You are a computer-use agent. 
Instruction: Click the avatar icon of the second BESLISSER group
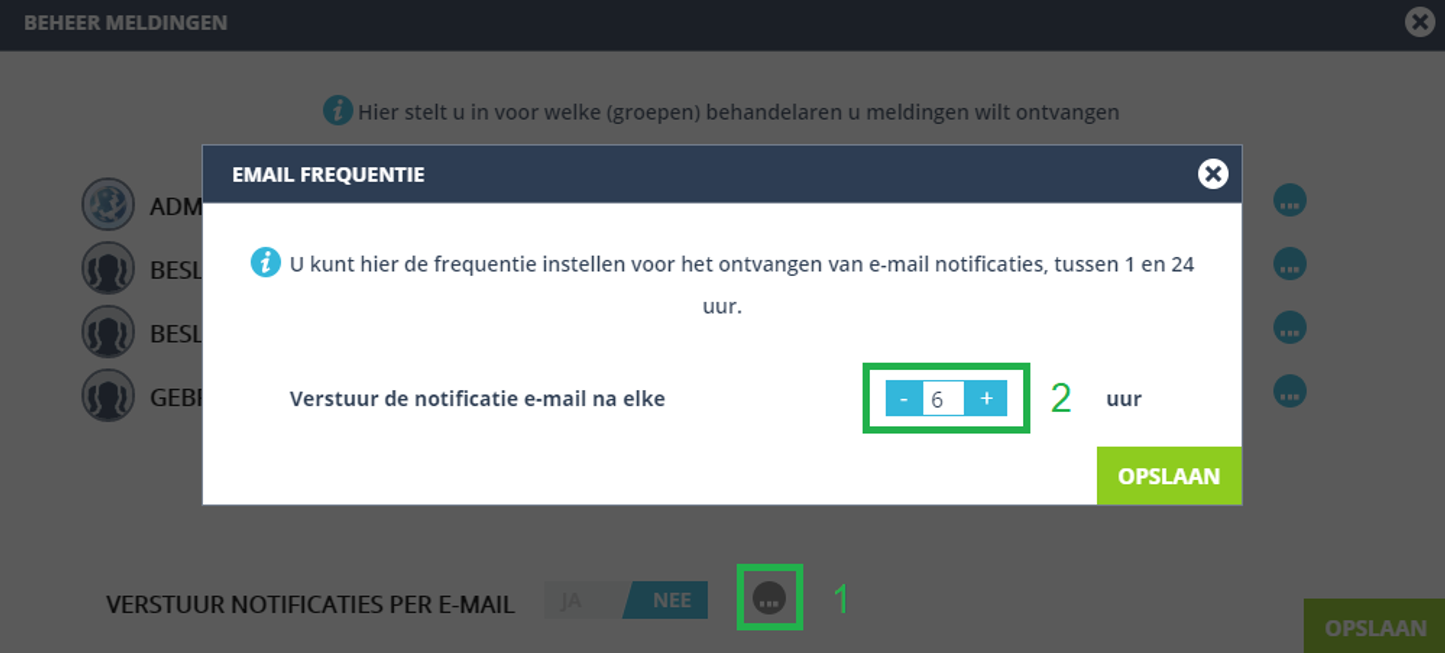(x=107, y=331)
